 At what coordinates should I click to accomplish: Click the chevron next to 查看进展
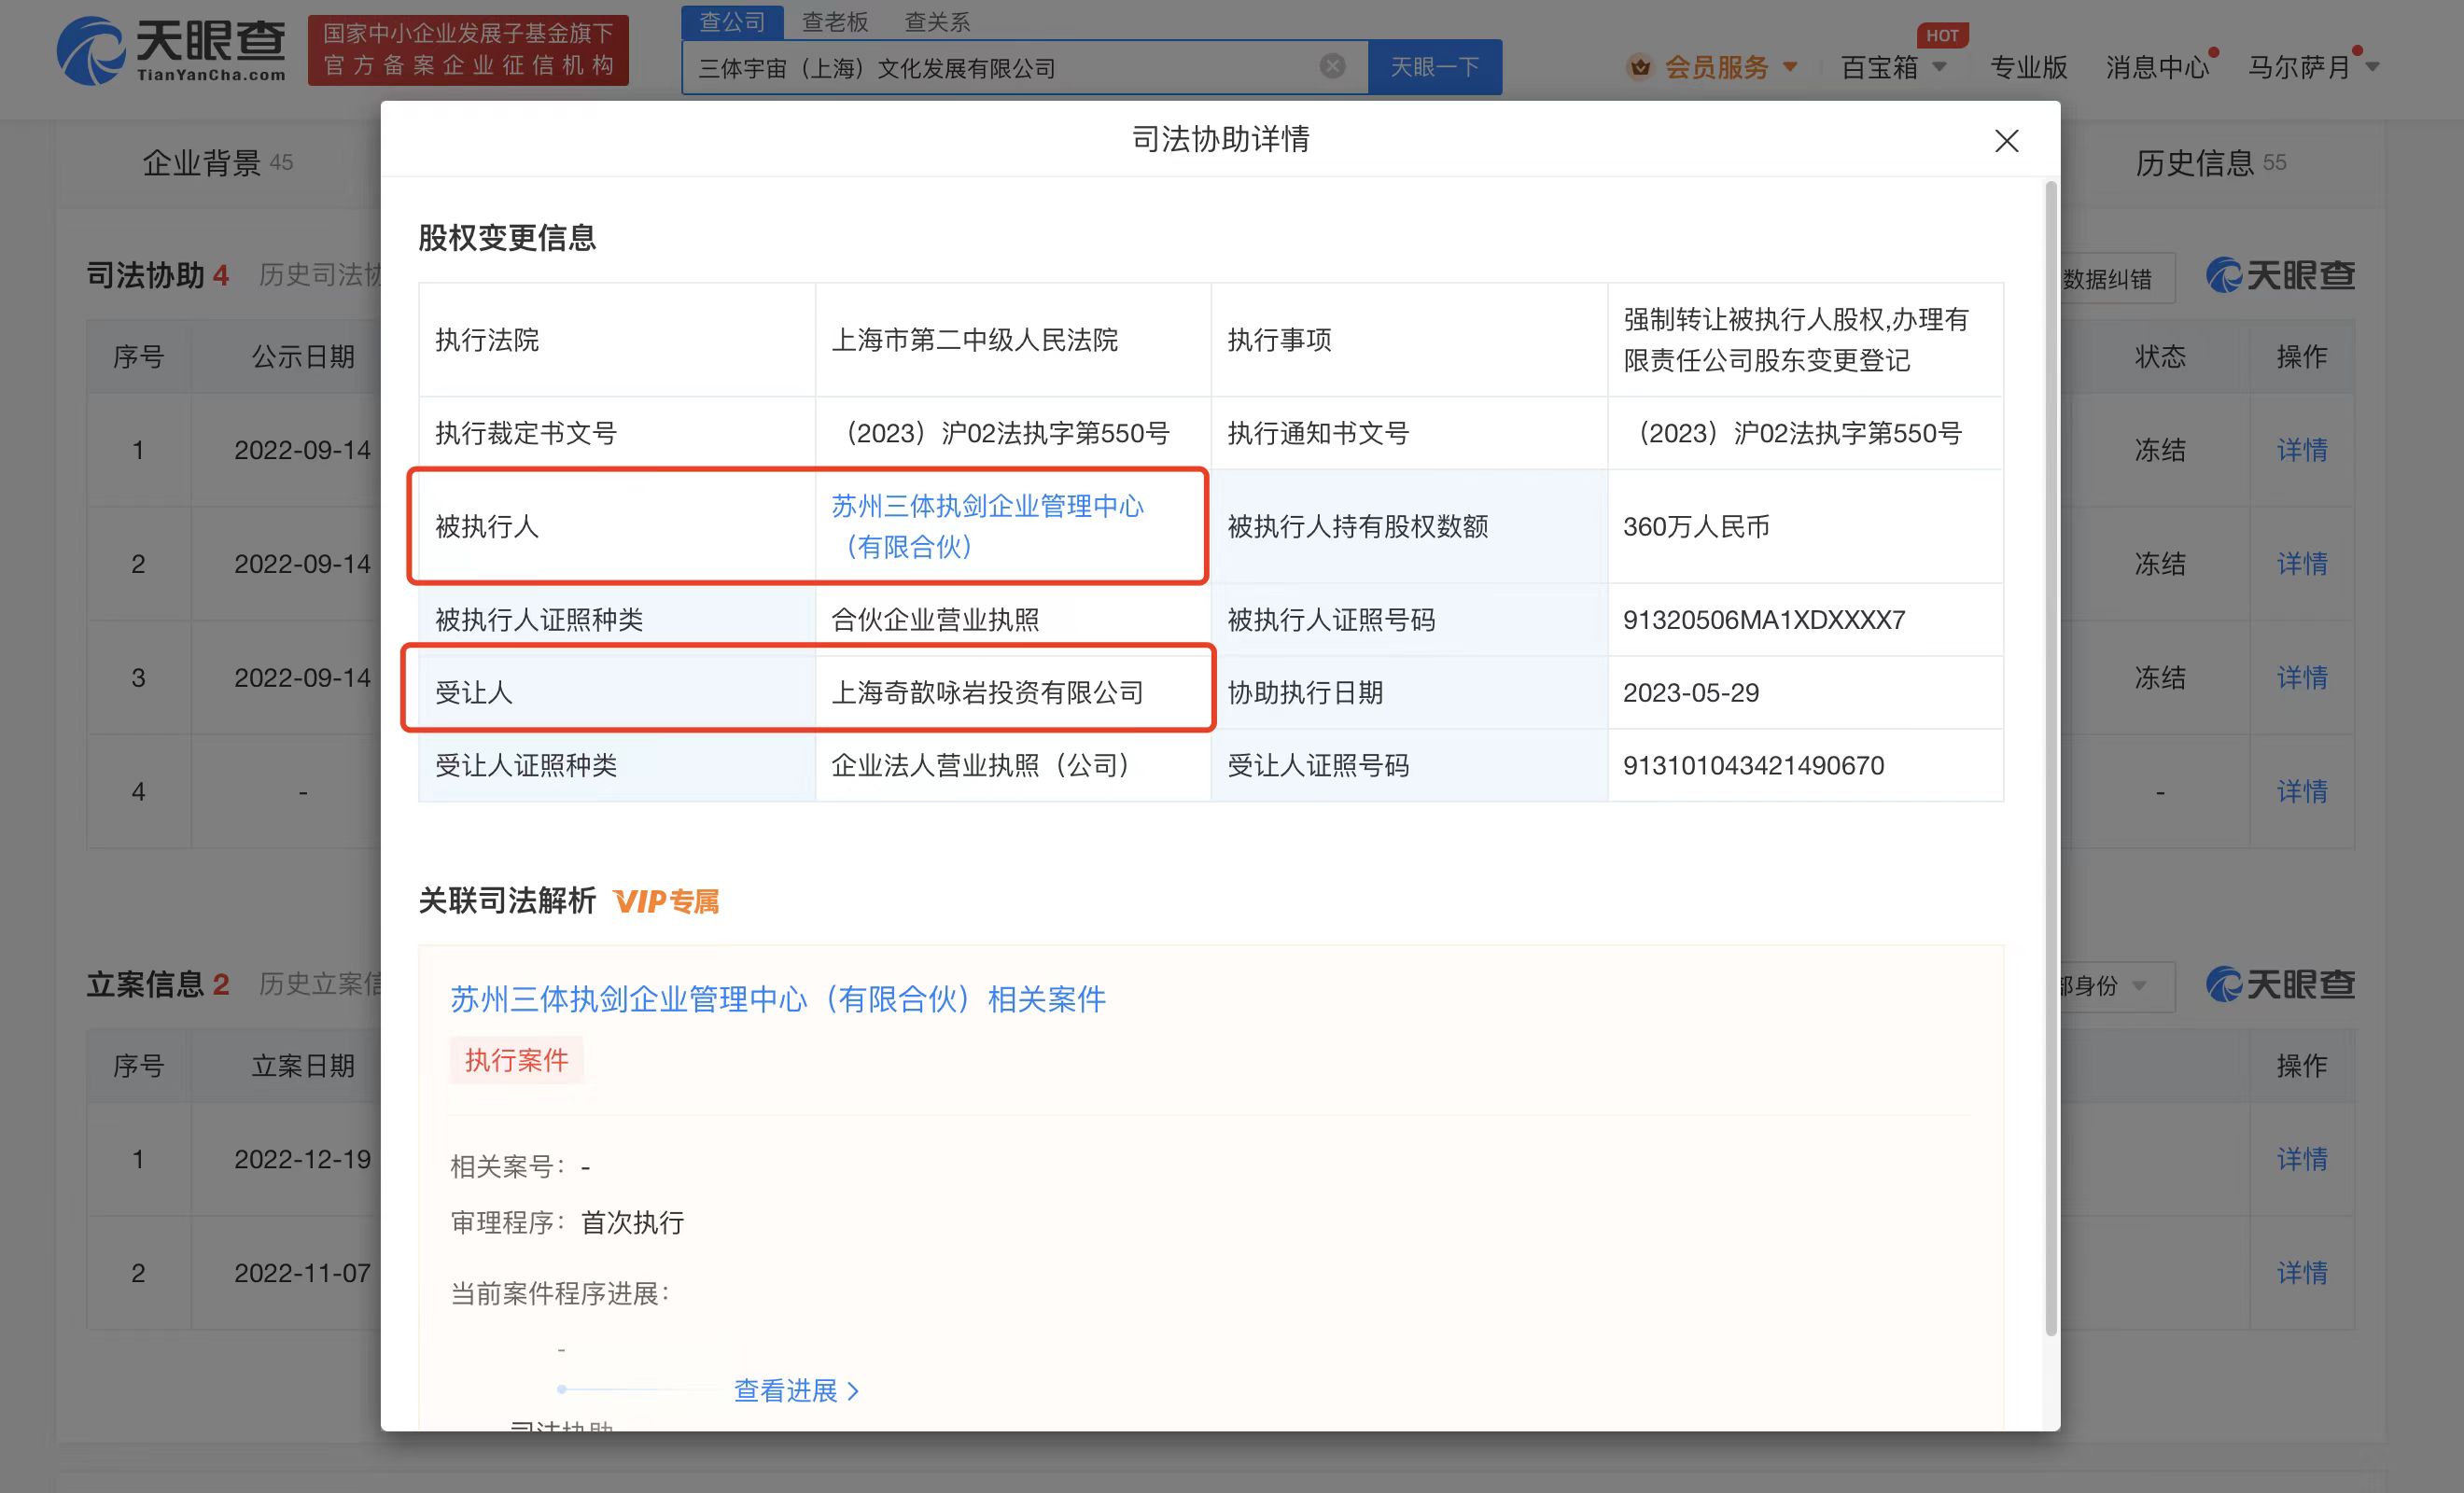(x=853, y=1391)
